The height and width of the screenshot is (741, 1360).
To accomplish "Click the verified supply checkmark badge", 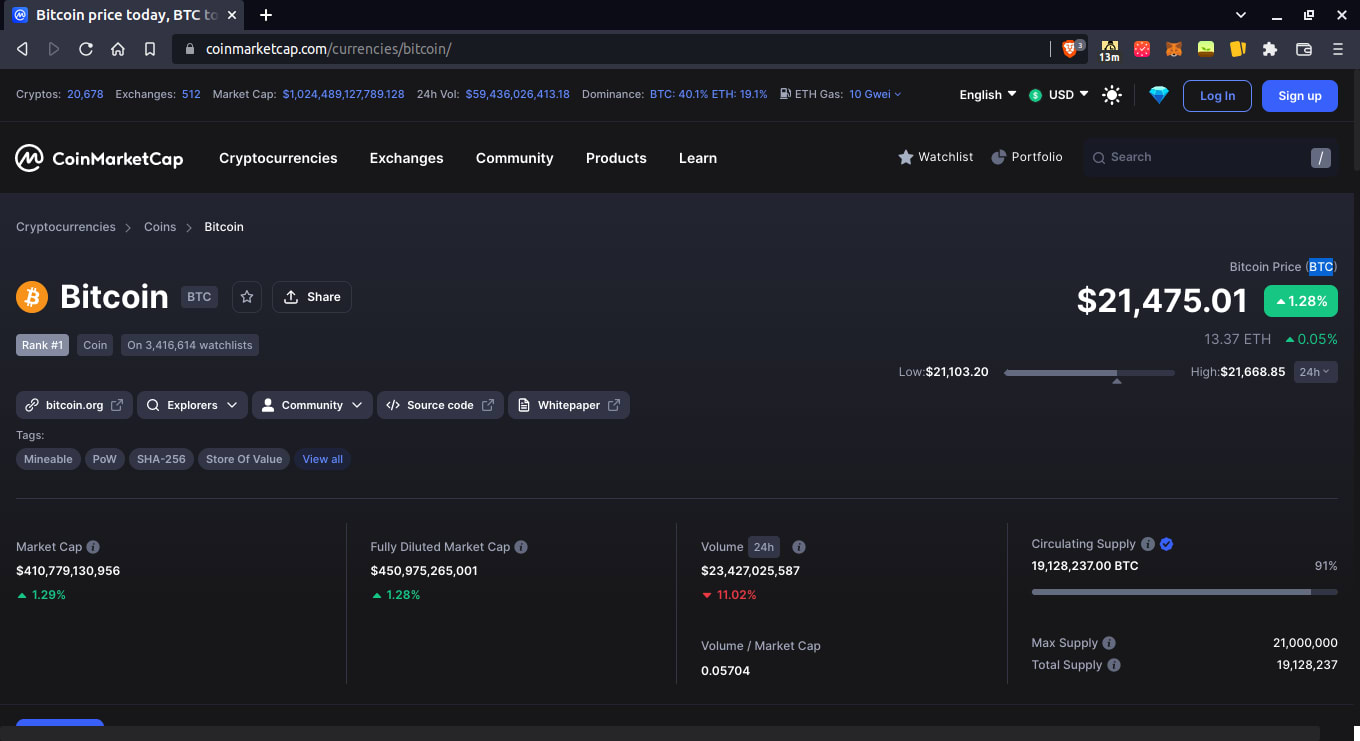I will [1166, 544].
